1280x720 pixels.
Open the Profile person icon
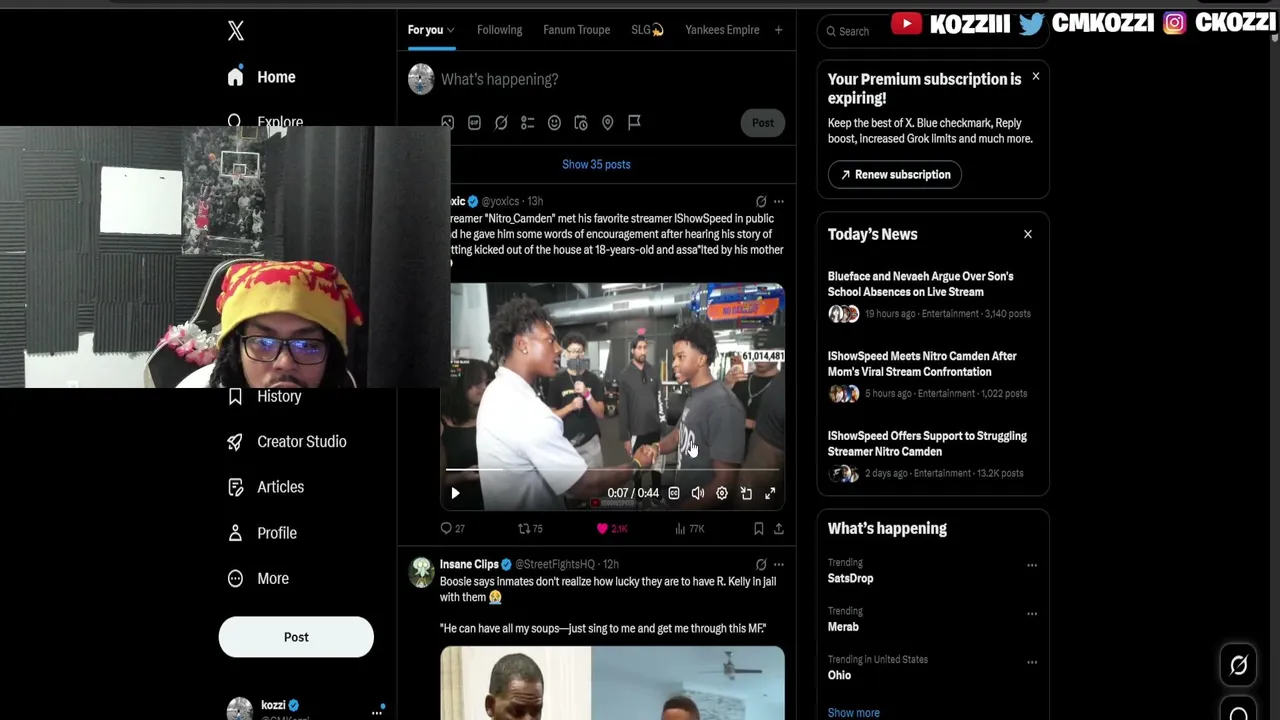click(x=236, y=533)
